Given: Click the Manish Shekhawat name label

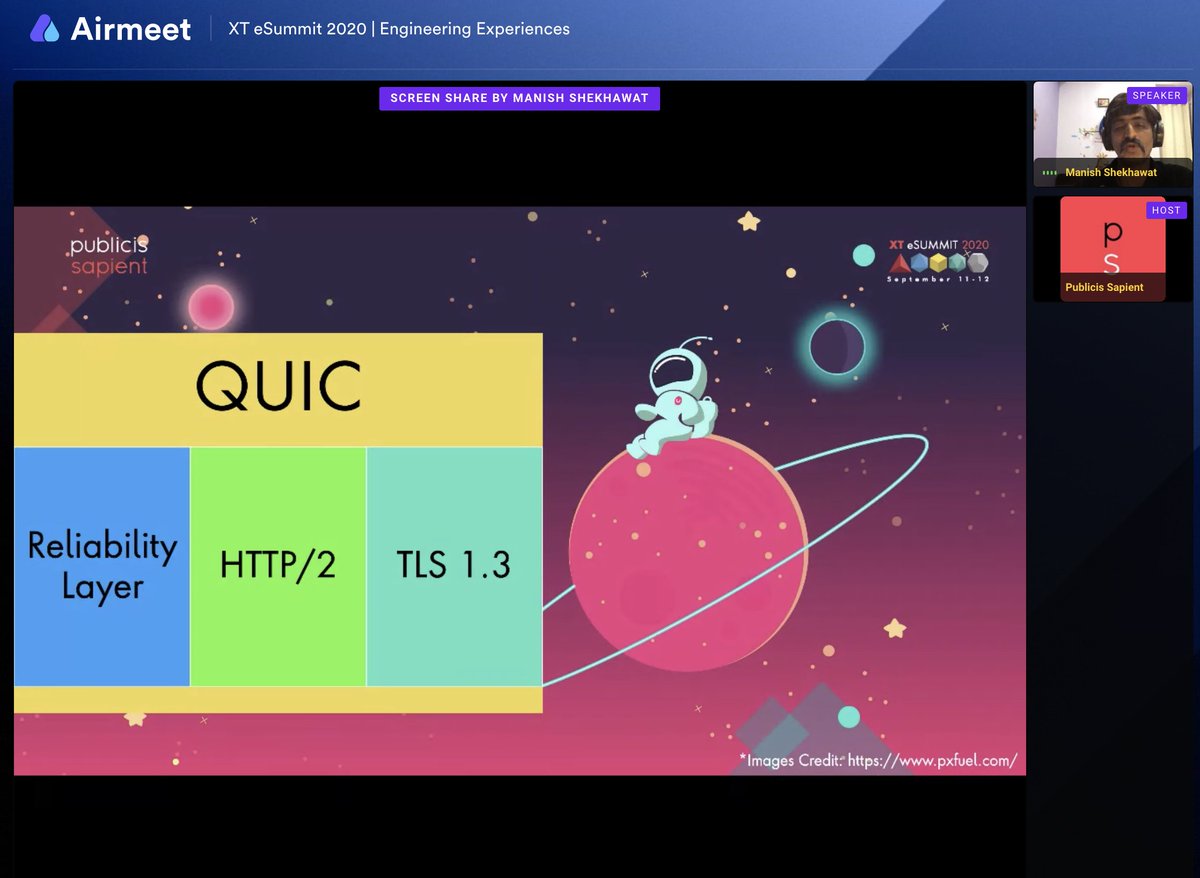Looking at the screenshot, I should (1111, 173).
